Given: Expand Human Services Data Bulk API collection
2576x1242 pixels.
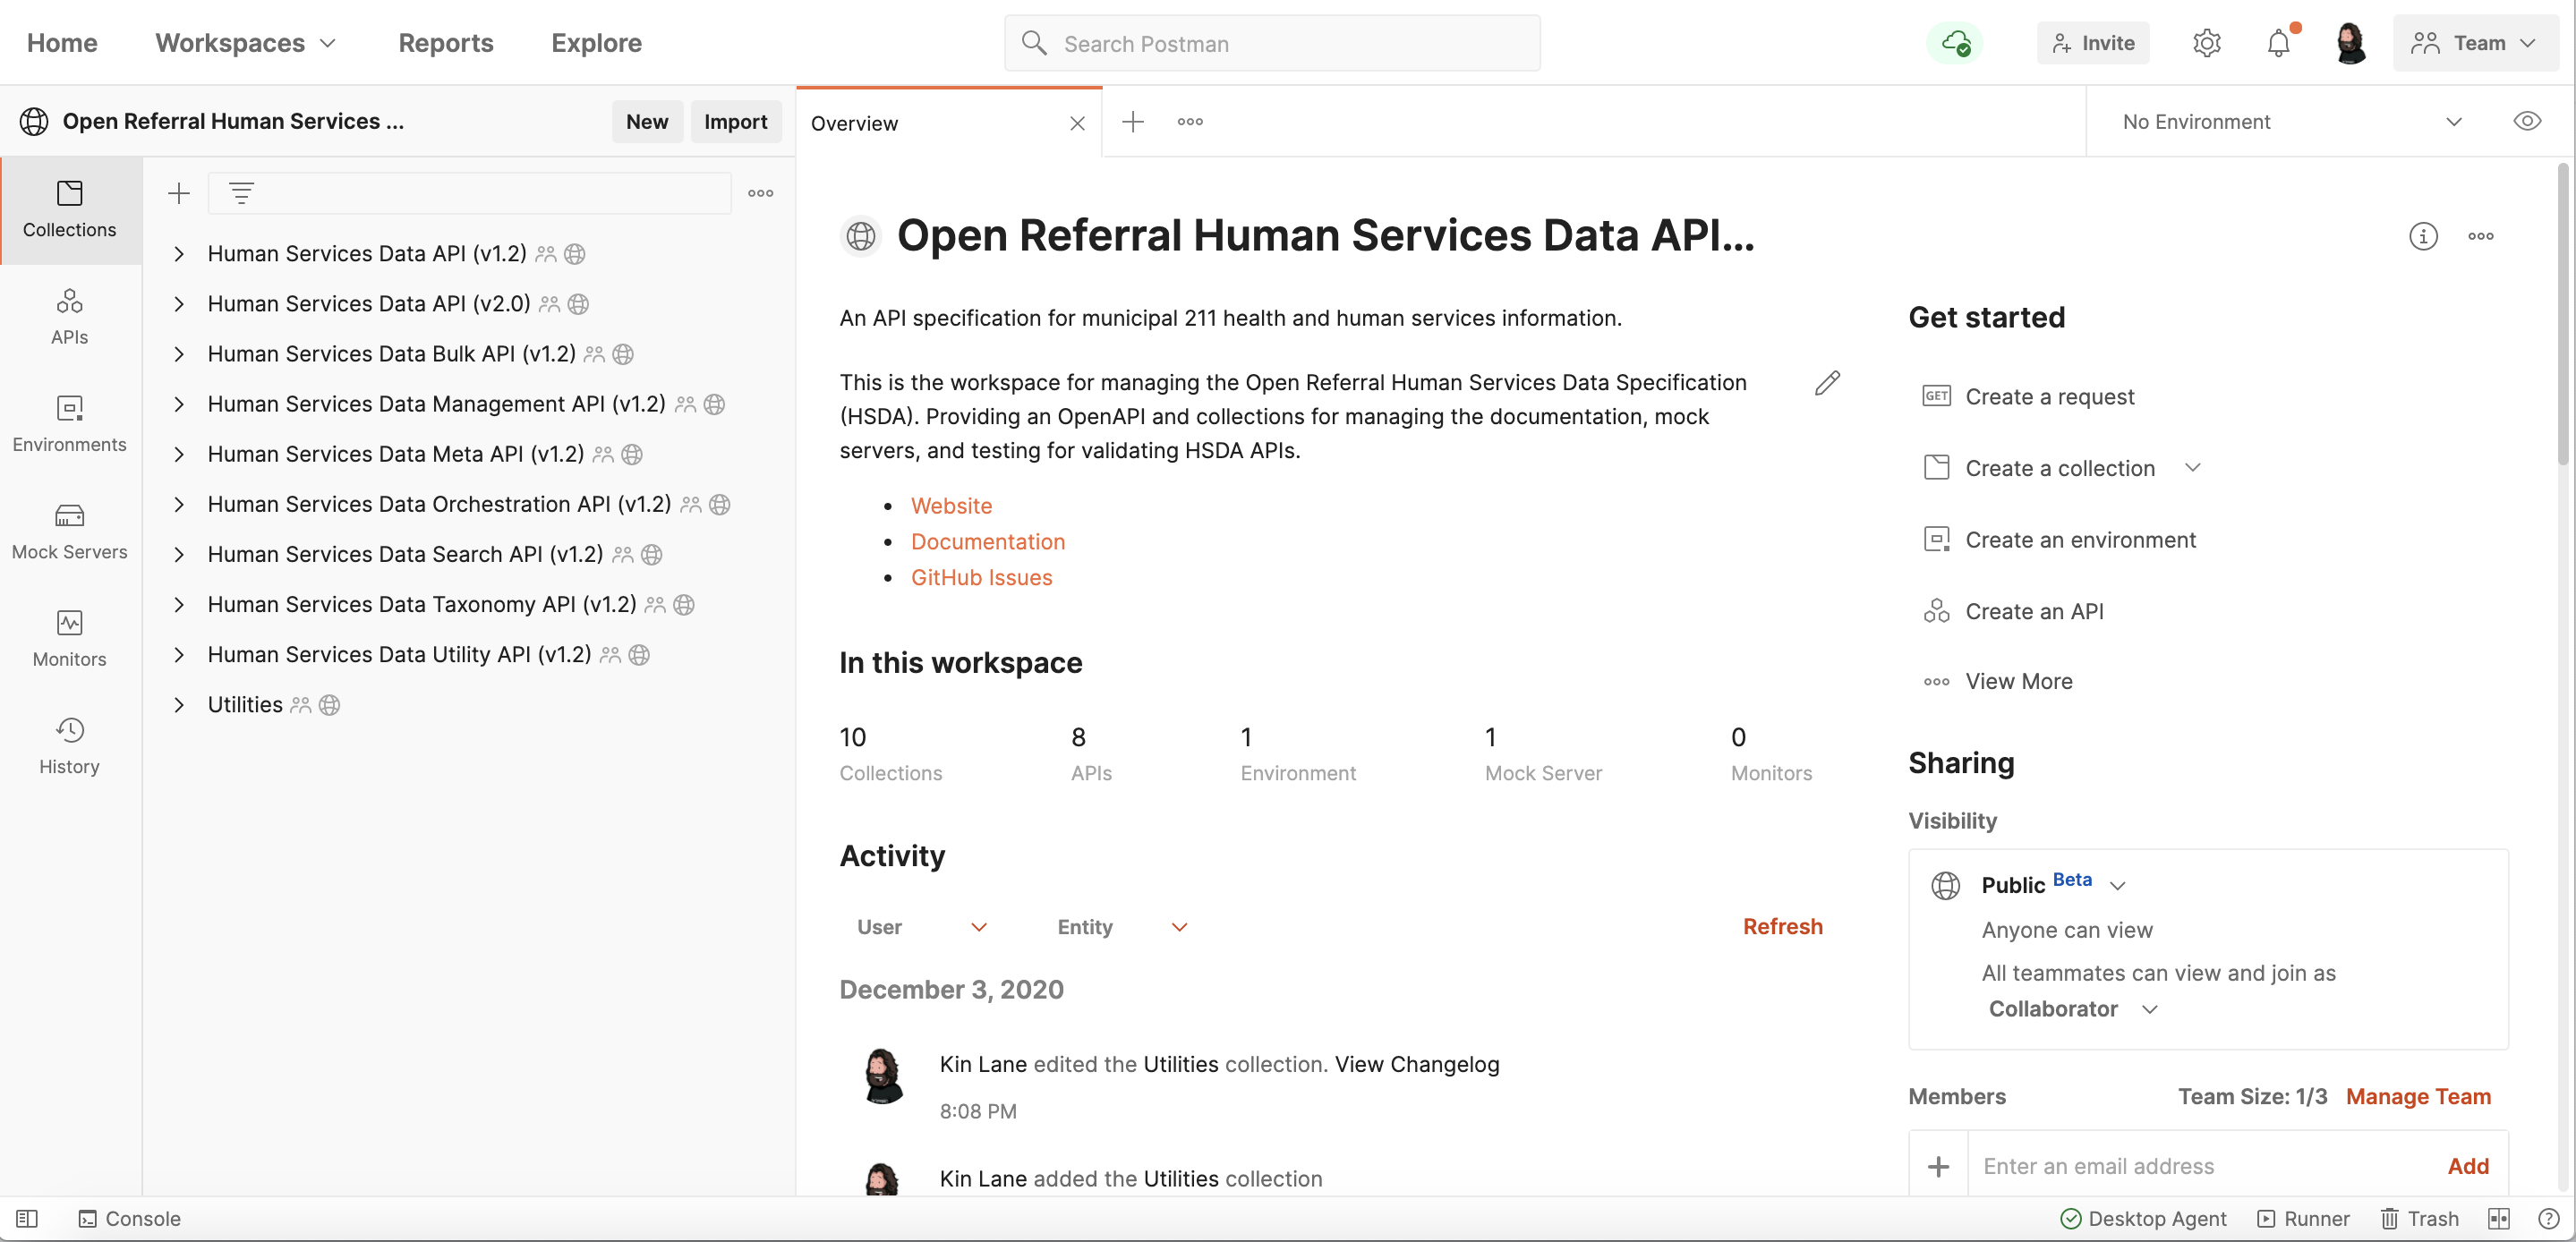Looking at the screenshot, I should [178, 354].
